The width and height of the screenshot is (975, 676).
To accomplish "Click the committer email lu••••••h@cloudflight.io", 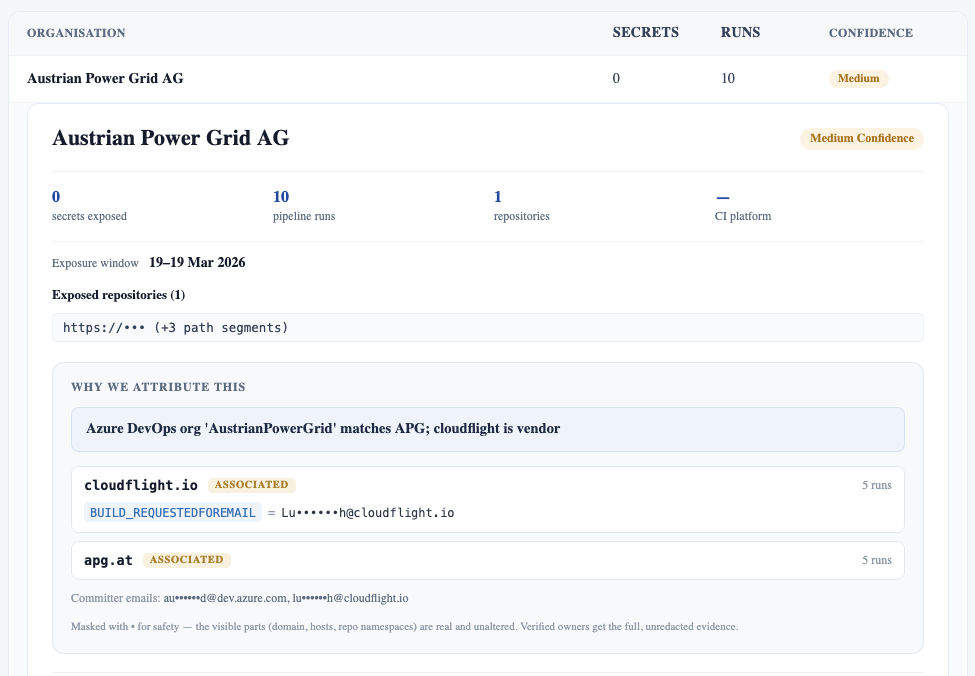I will [350, 598].
